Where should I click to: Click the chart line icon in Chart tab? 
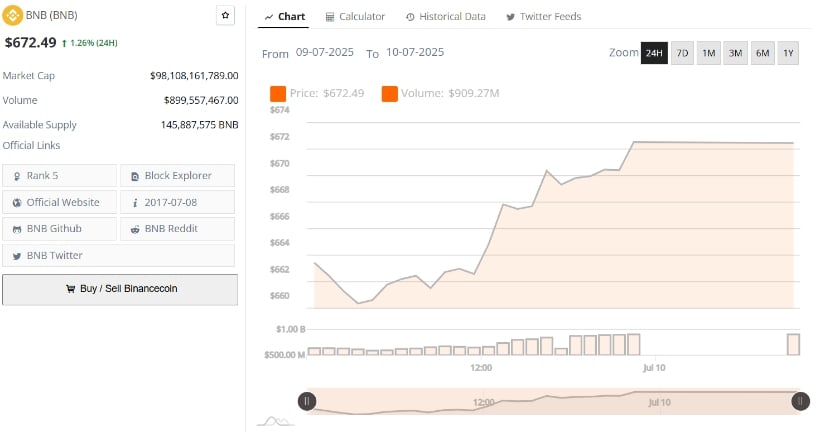point(269,17)
